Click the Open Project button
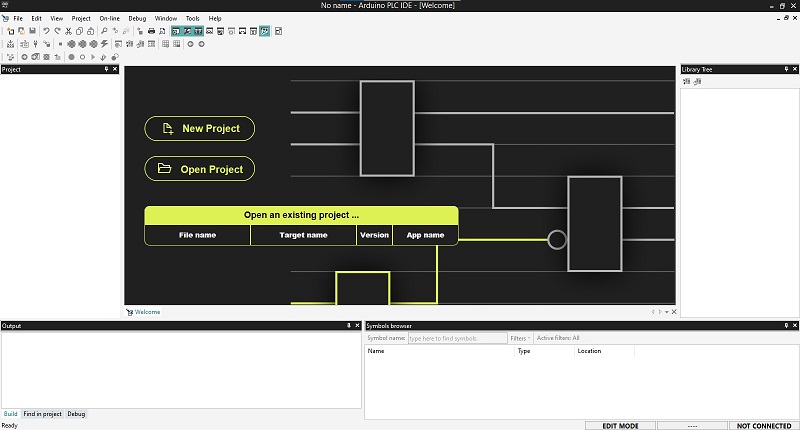800x430 pixels. 199,169
